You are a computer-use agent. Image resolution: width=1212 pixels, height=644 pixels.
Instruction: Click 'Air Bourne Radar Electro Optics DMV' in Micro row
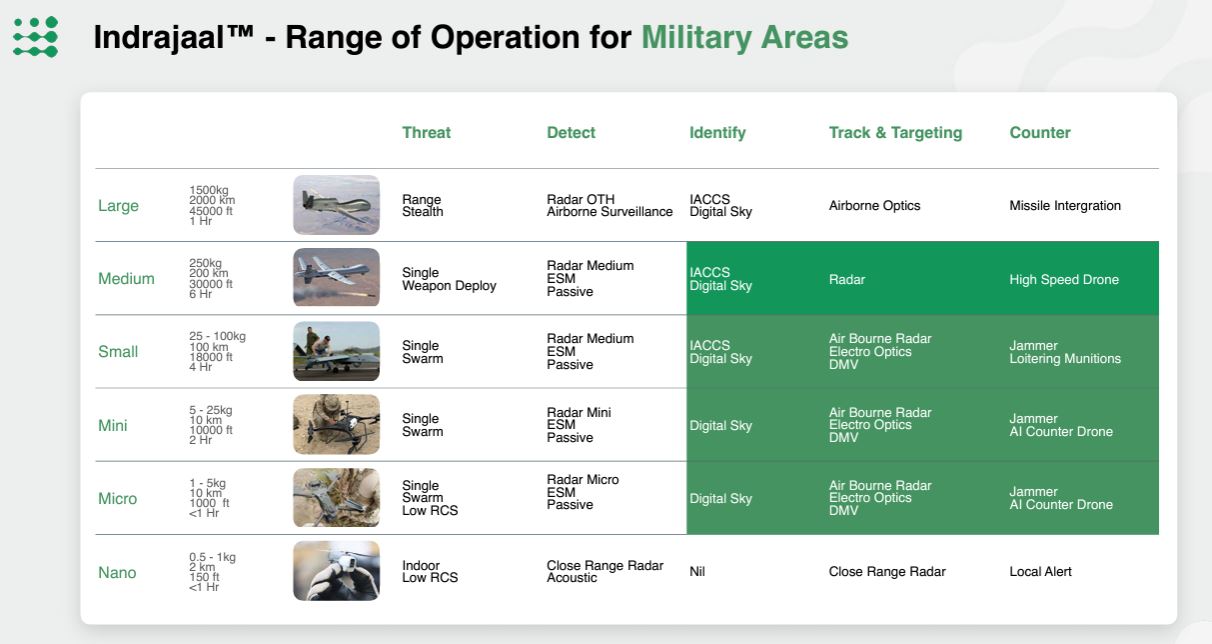(880, 498)
